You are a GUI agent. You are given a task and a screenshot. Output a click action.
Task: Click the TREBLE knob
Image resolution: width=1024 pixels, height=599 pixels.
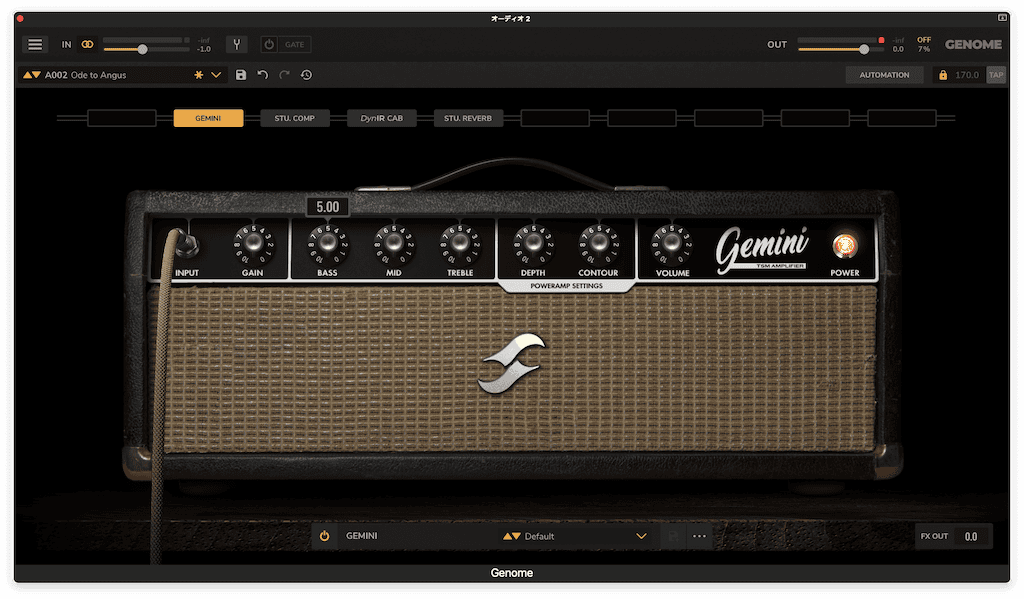[460, 243]
